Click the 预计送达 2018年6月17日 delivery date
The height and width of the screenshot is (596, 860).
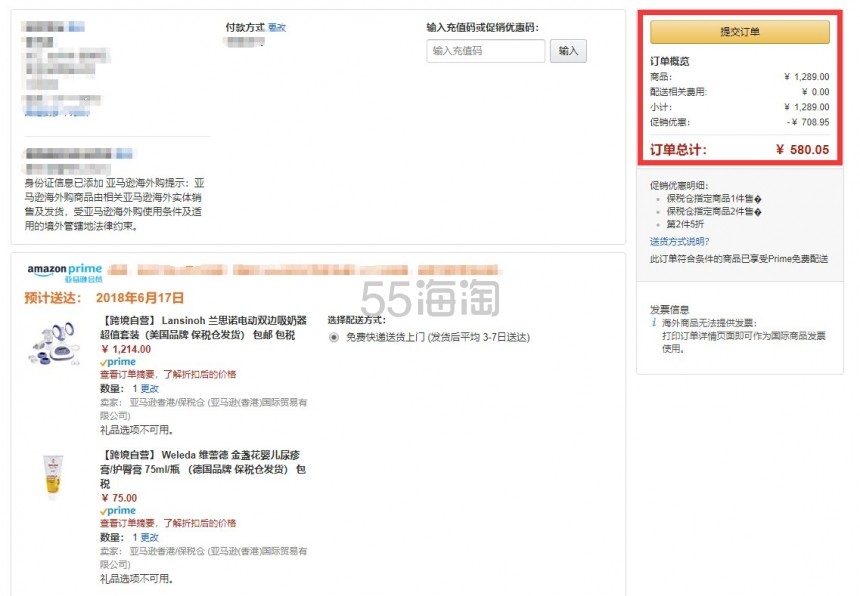[x=104, y=298]
